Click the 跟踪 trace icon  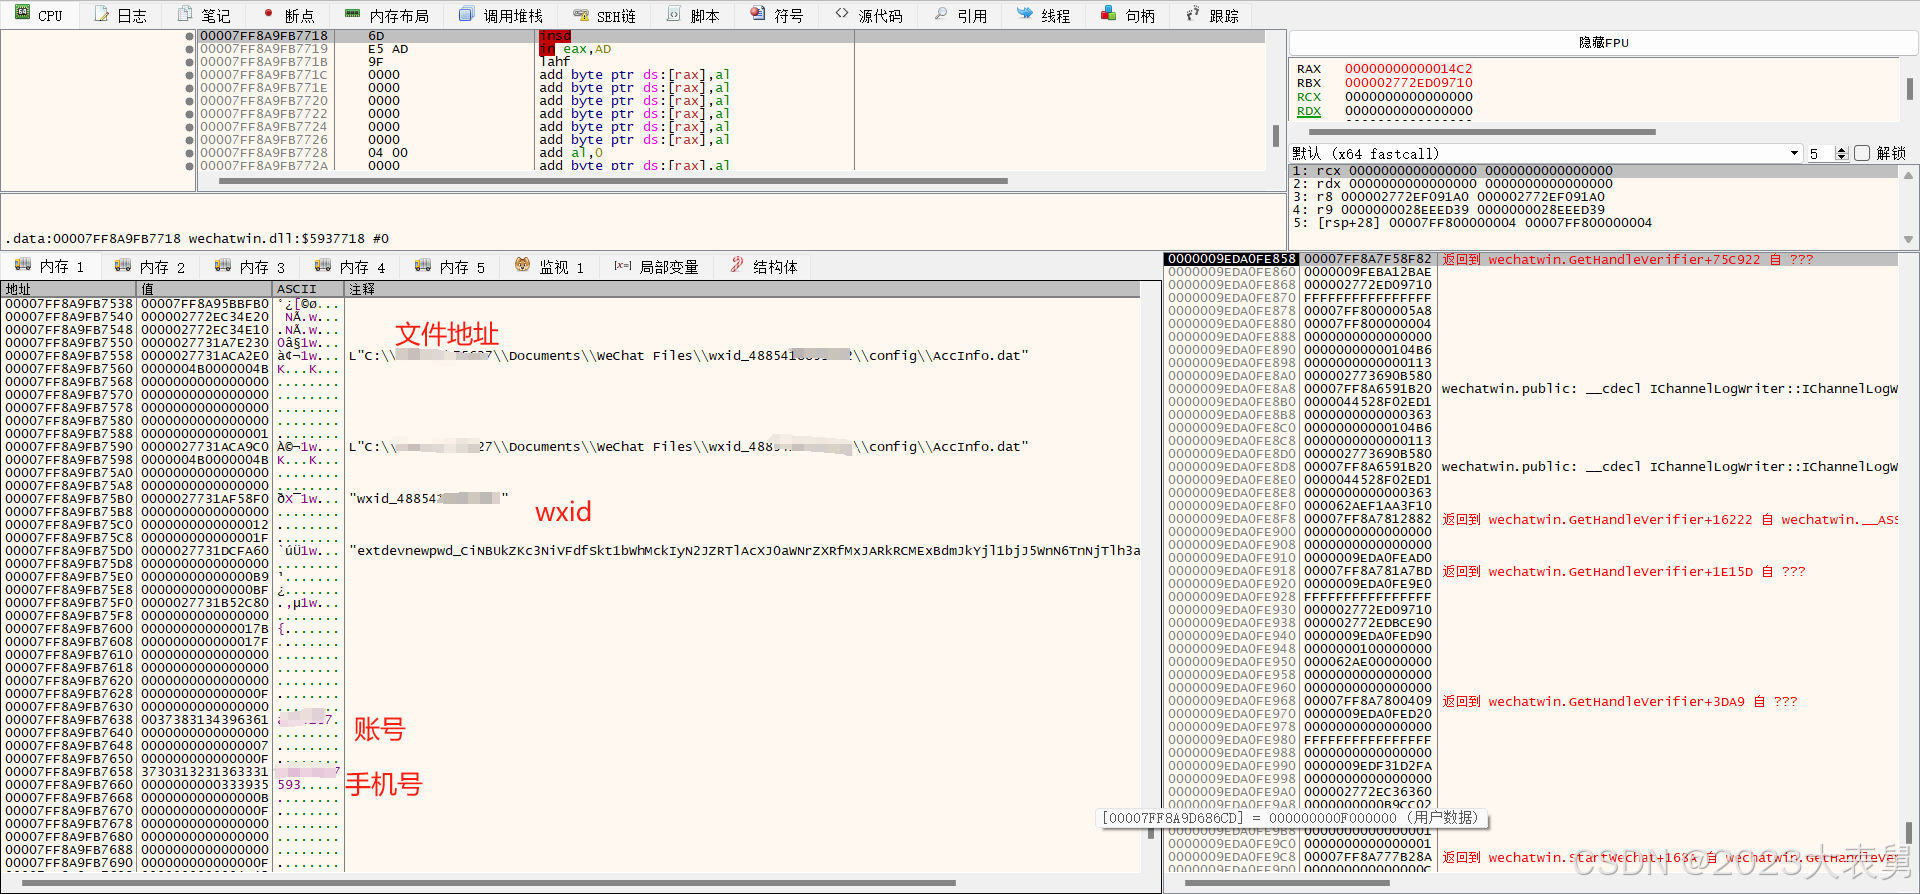tap(1193, 14)
